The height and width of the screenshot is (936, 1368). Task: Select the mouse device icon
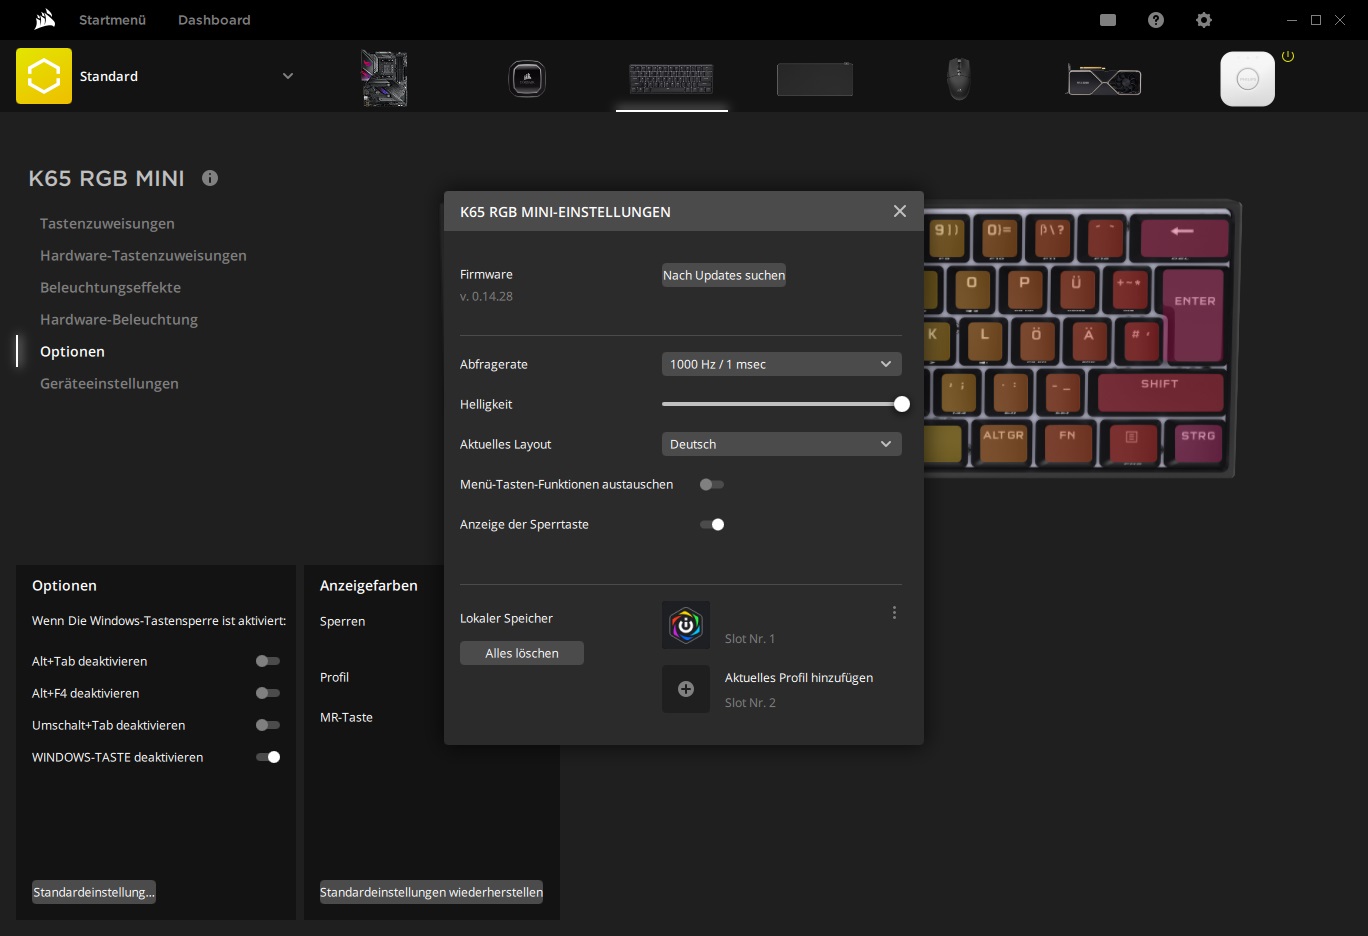click(958, 78)
